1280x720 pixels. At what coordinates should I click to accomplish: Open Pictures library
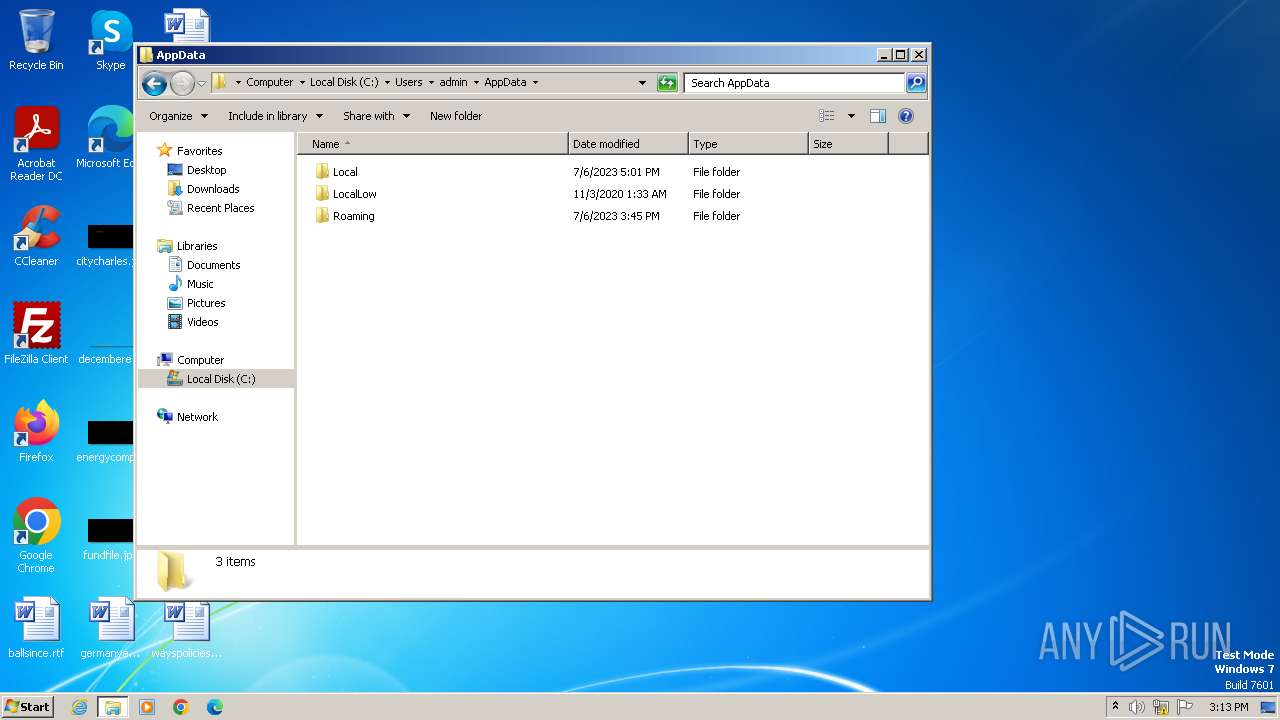point(206,303)
